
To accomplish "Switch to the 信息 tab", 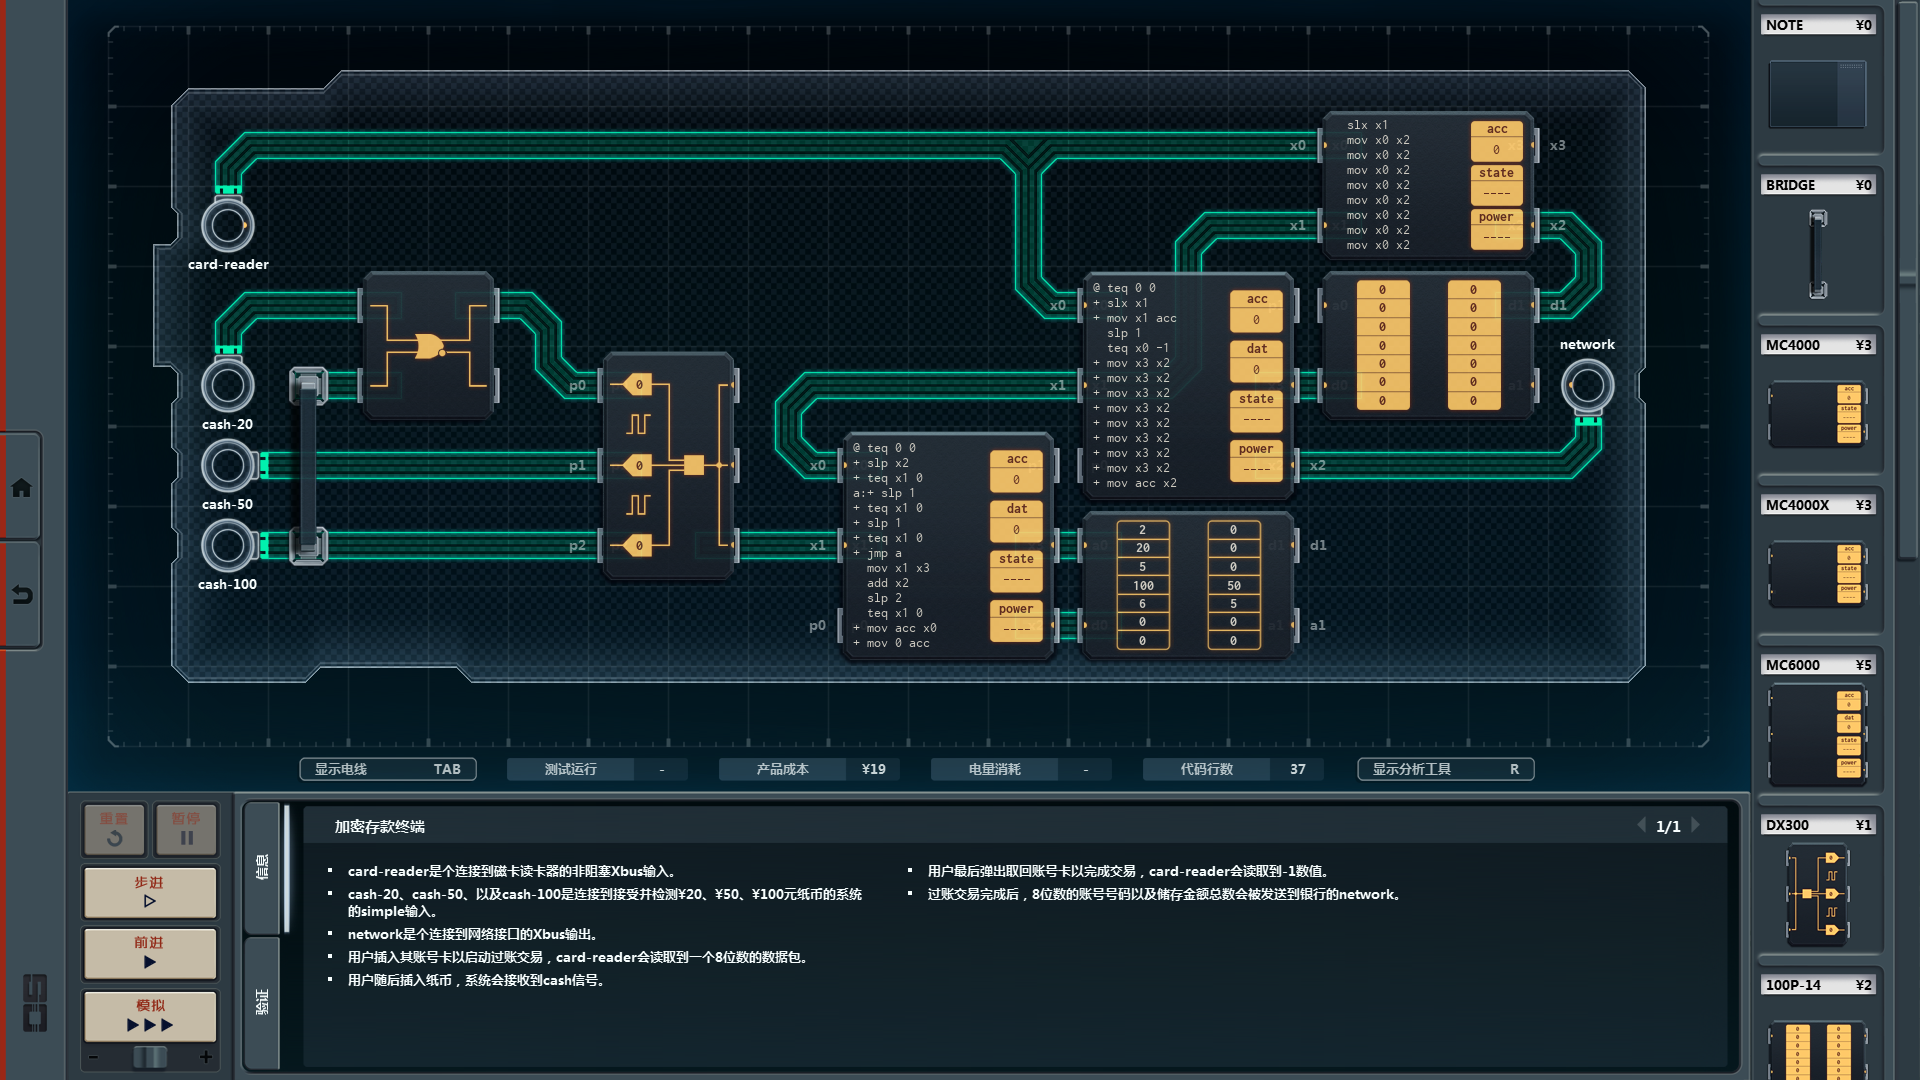I will [x=262, y=866].
